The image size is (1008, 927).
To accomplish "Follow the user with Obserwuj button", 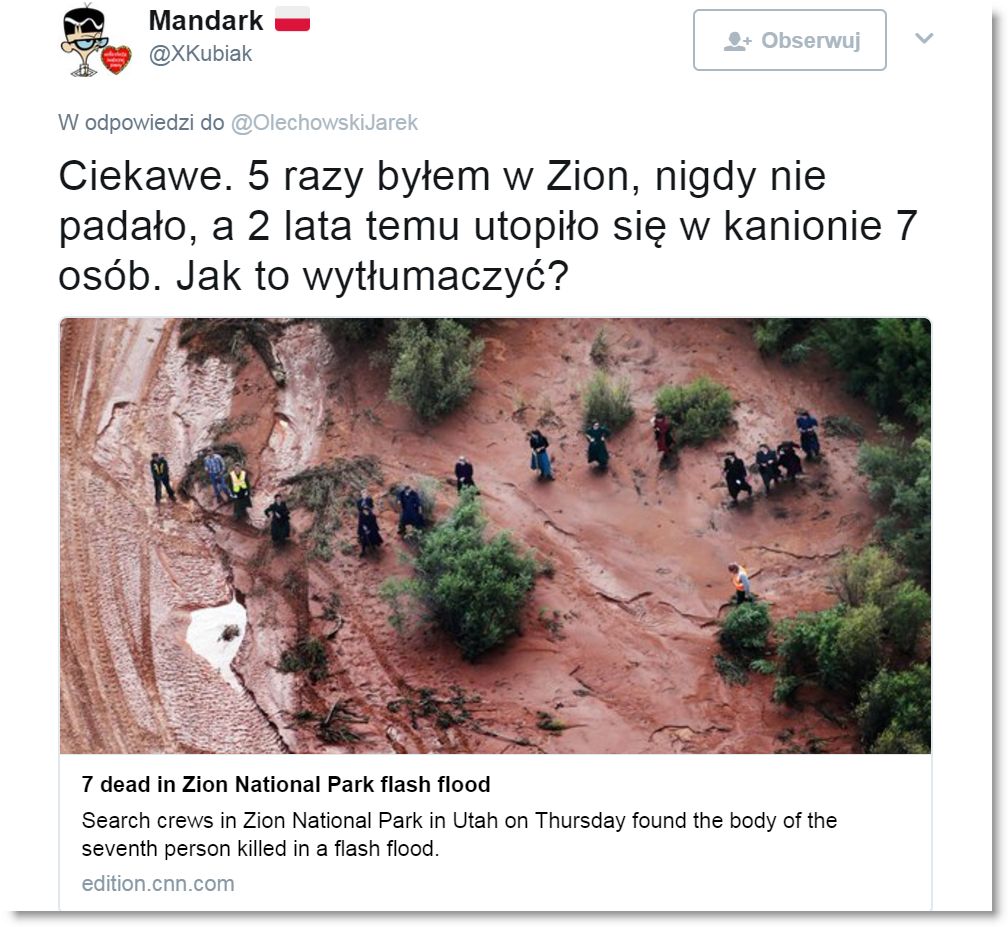I will point(789,40).
